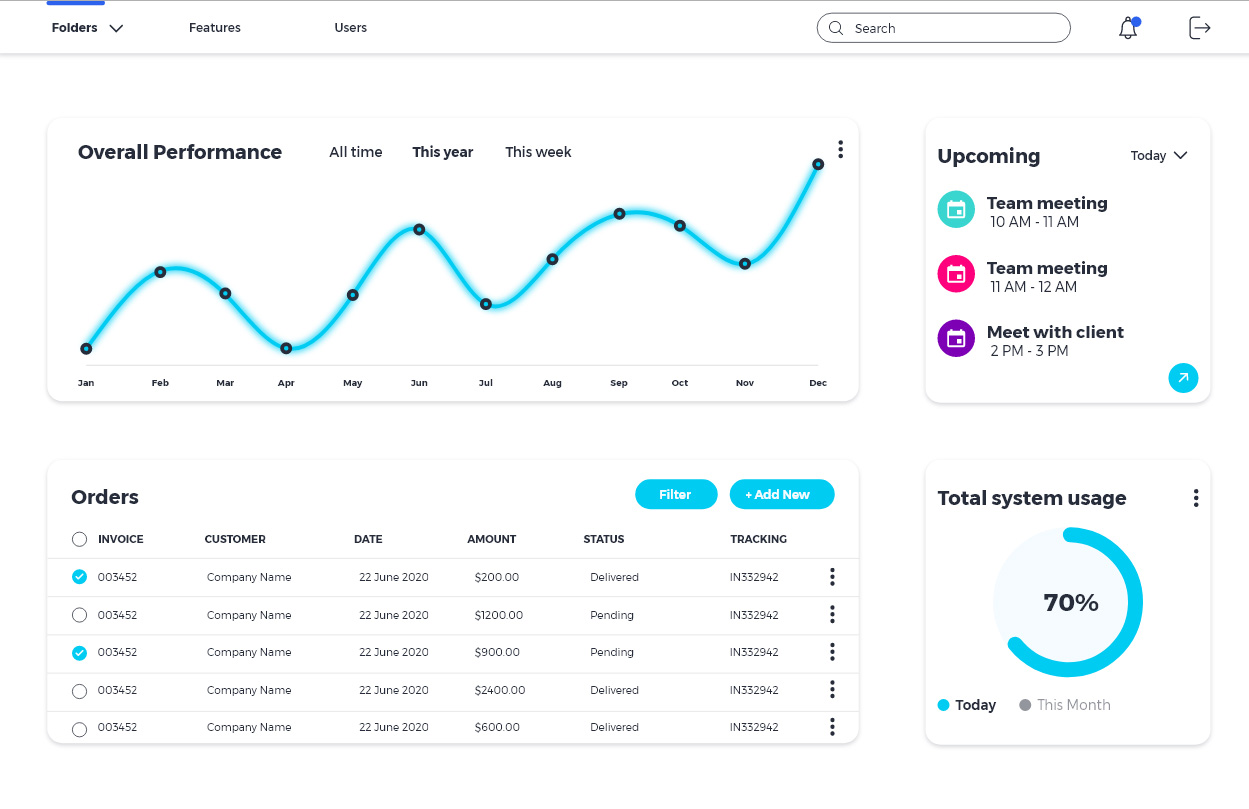Switch chart to This week tab
The image size is (1249, 809).
point(538,152)
